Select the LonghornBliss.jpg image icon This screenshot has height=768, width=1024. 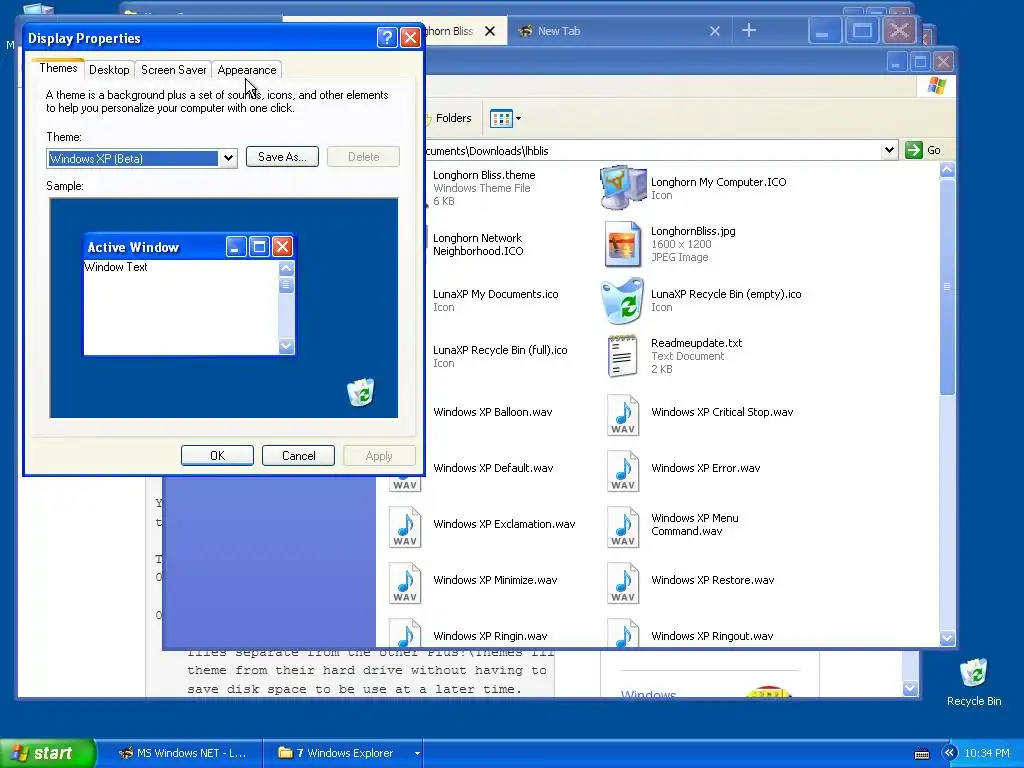click(622, 244)
